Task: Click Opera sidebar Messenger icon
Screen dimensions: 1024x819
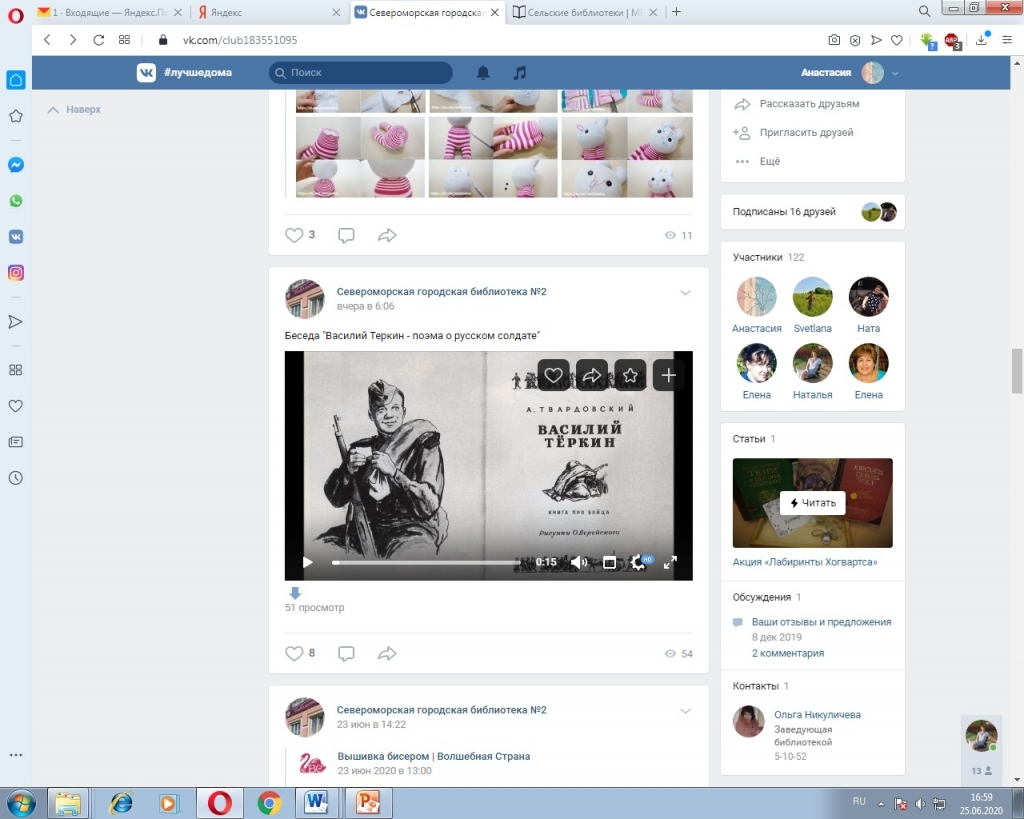Action: 16,165
